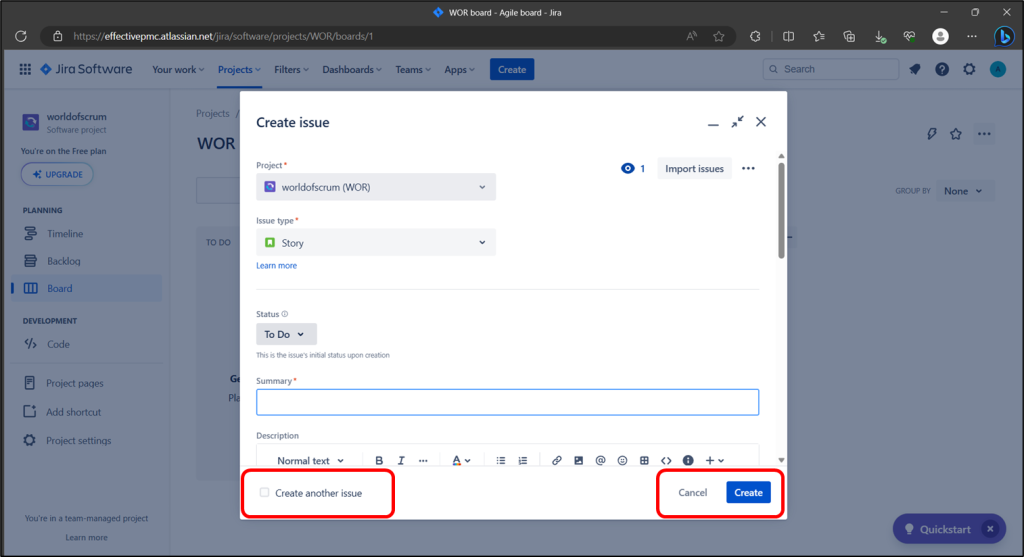Open the Status To Do dropdown
Image resolution: width=1024 pixels, height=557 pixels.
tap(286, 334)
